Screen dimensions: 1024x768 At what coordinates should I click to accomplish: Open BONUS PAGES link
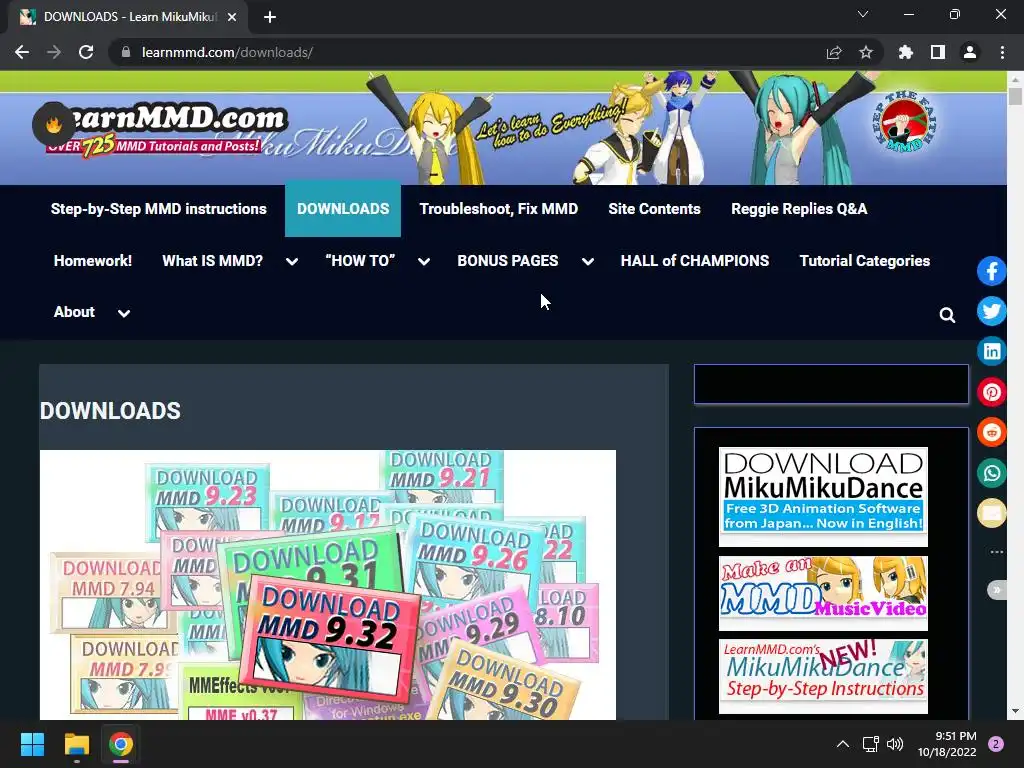[507, 261]
